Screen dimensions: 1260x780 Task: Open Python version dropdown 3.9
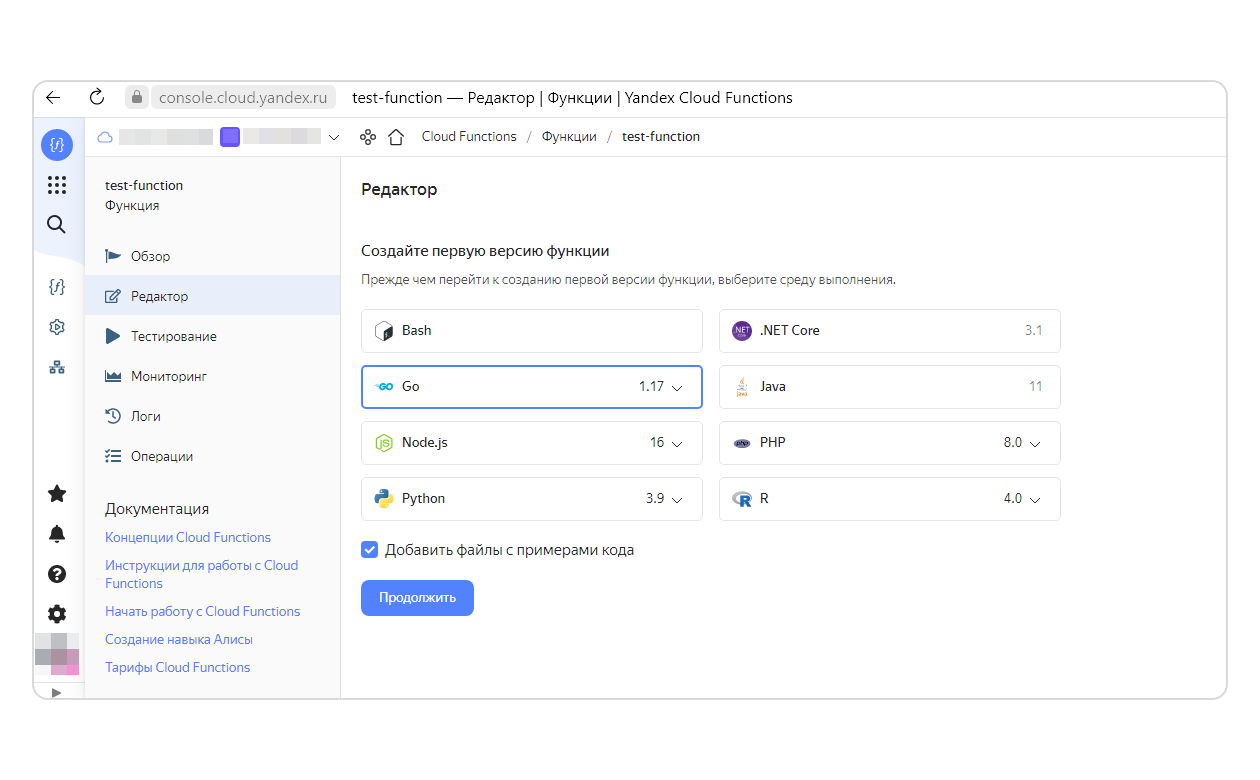click(x=664, y=499)
